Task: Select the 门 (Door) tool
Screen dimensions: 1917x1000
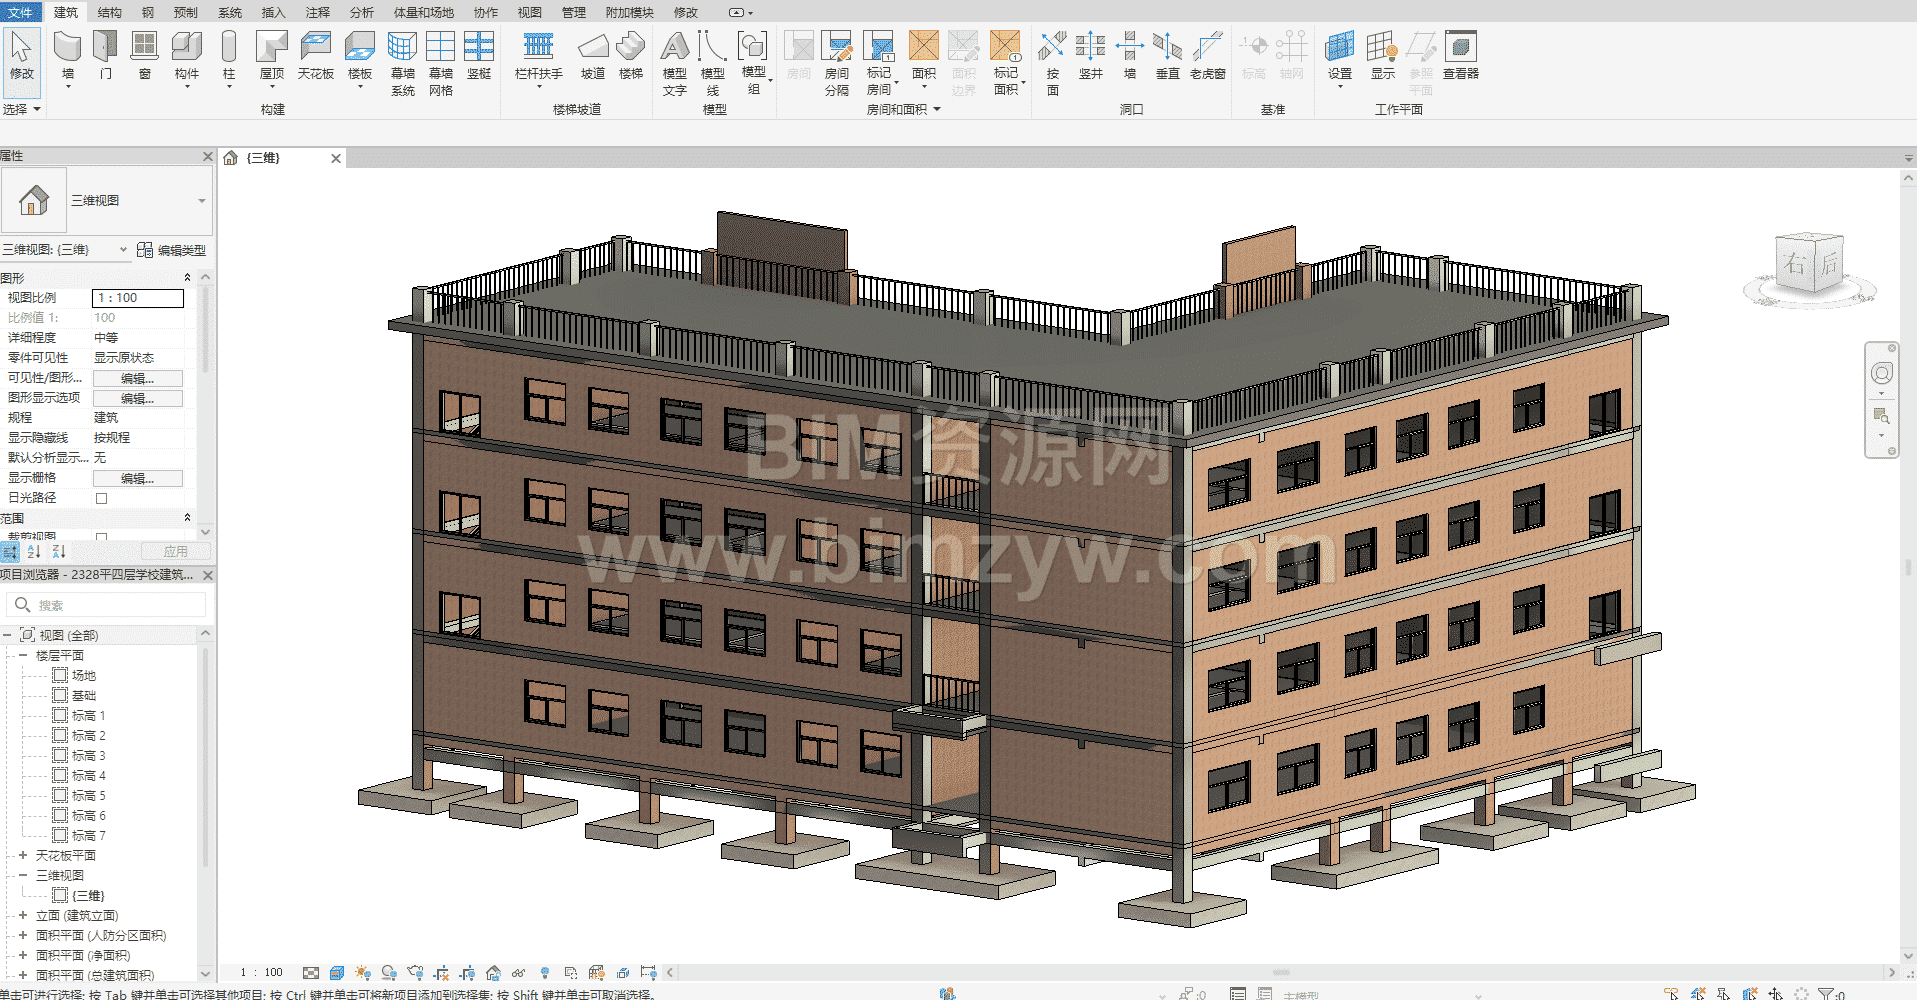Action: [x=105, y=56]
